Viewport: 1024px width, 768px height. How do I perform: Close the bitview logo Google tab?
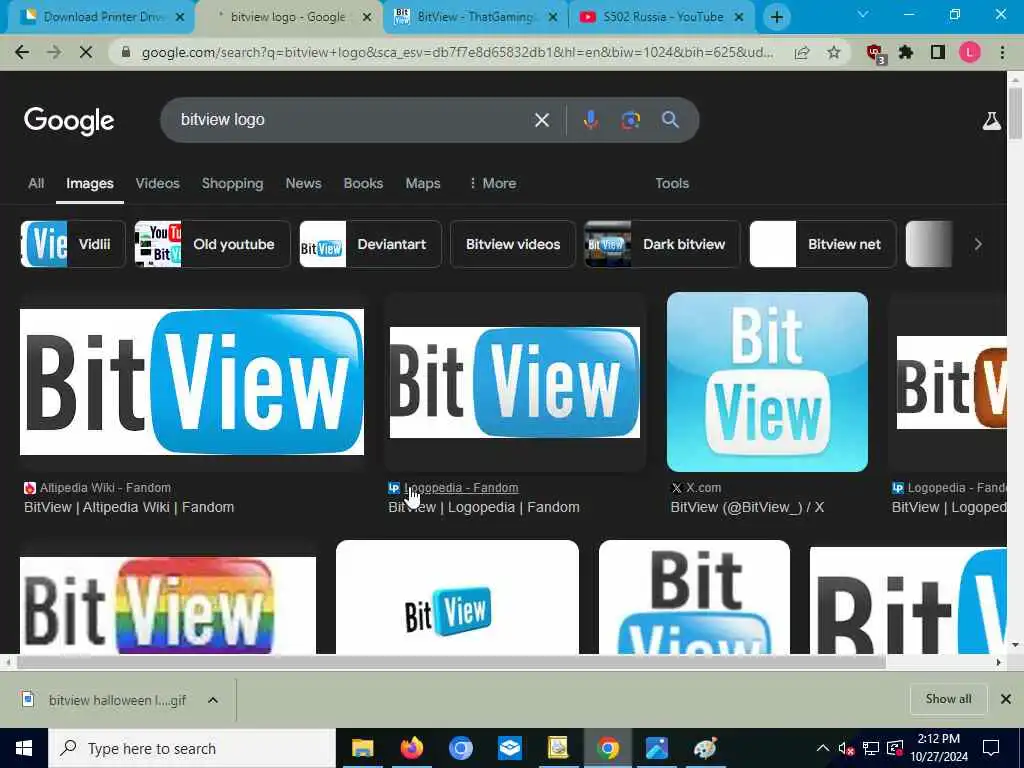click(367, 18)
